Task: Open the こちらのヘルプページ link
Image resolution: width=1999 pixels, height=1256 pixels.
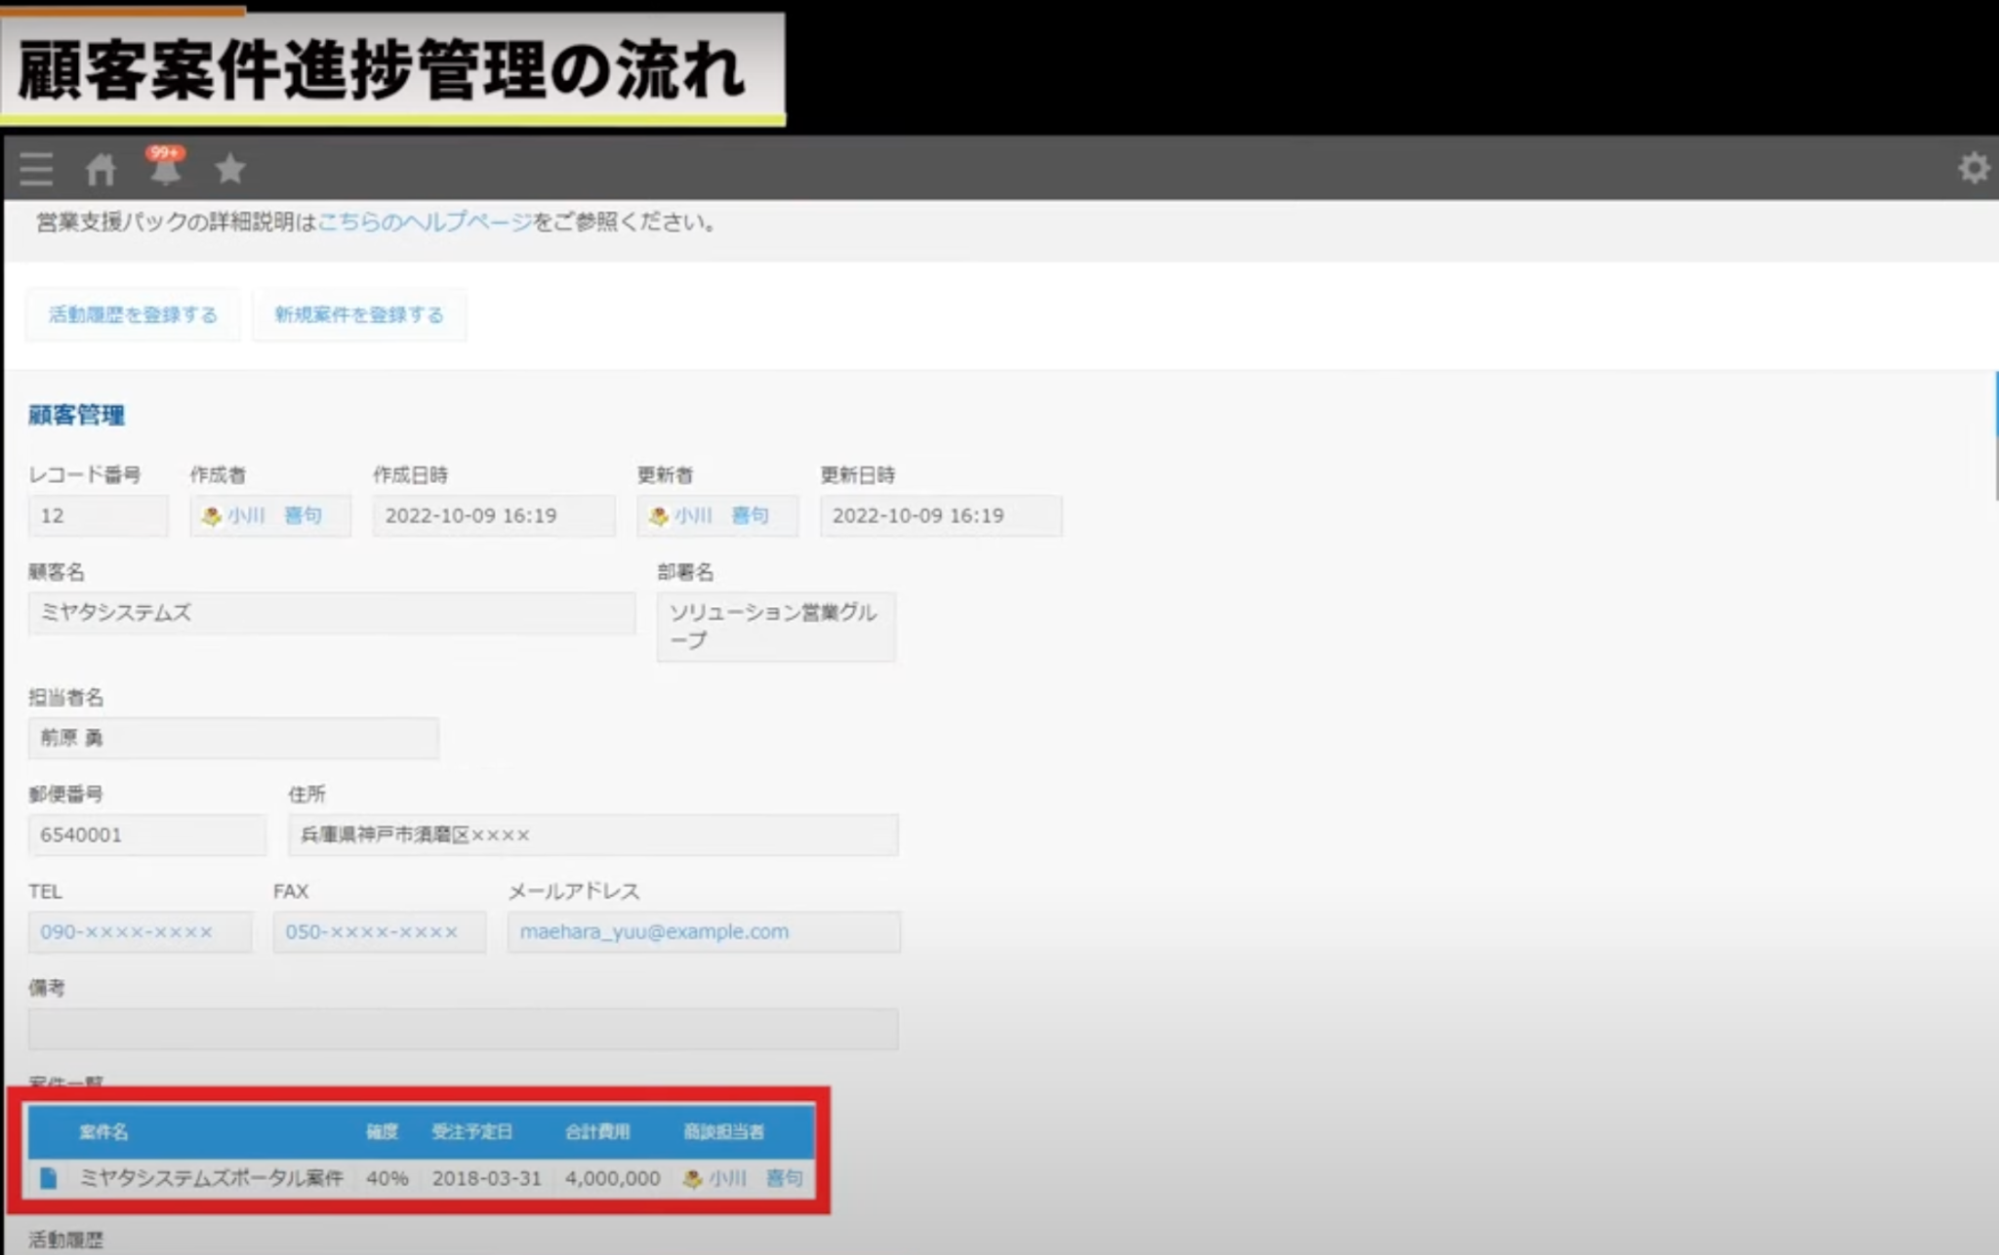Action: (424, 222)
